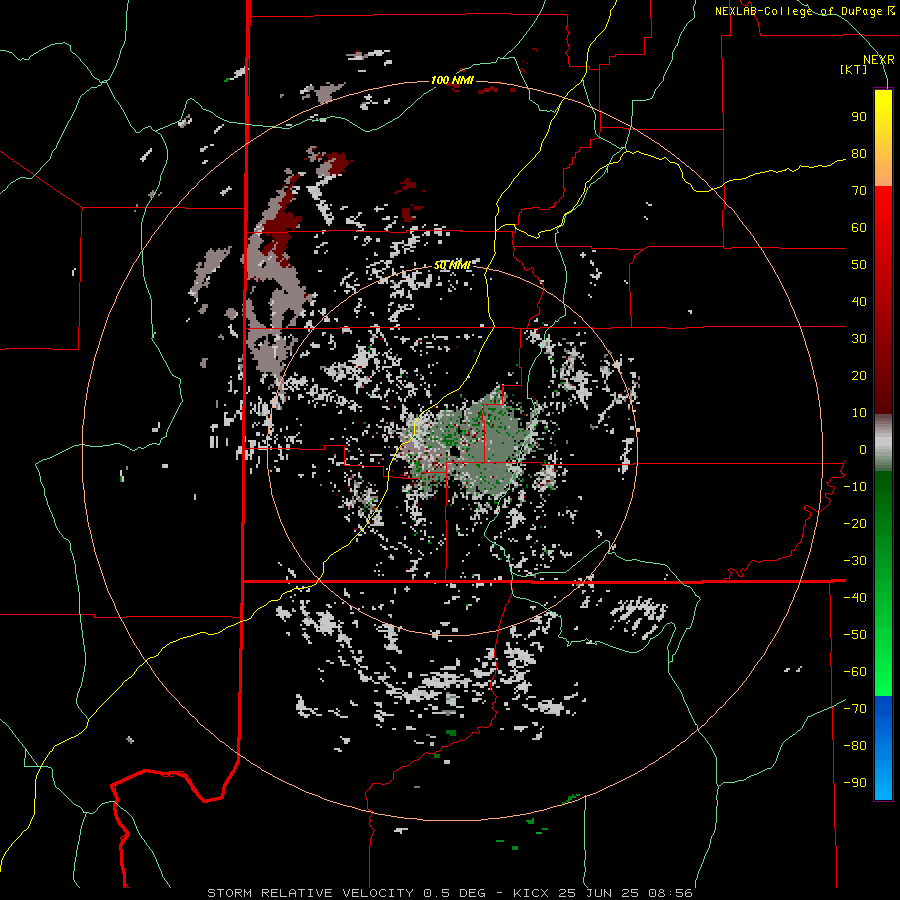Pick the gray zero-velocity color bar segment
Image resolution: width=900 pixels, height=900 pixels.
click(x=883, y=443)
